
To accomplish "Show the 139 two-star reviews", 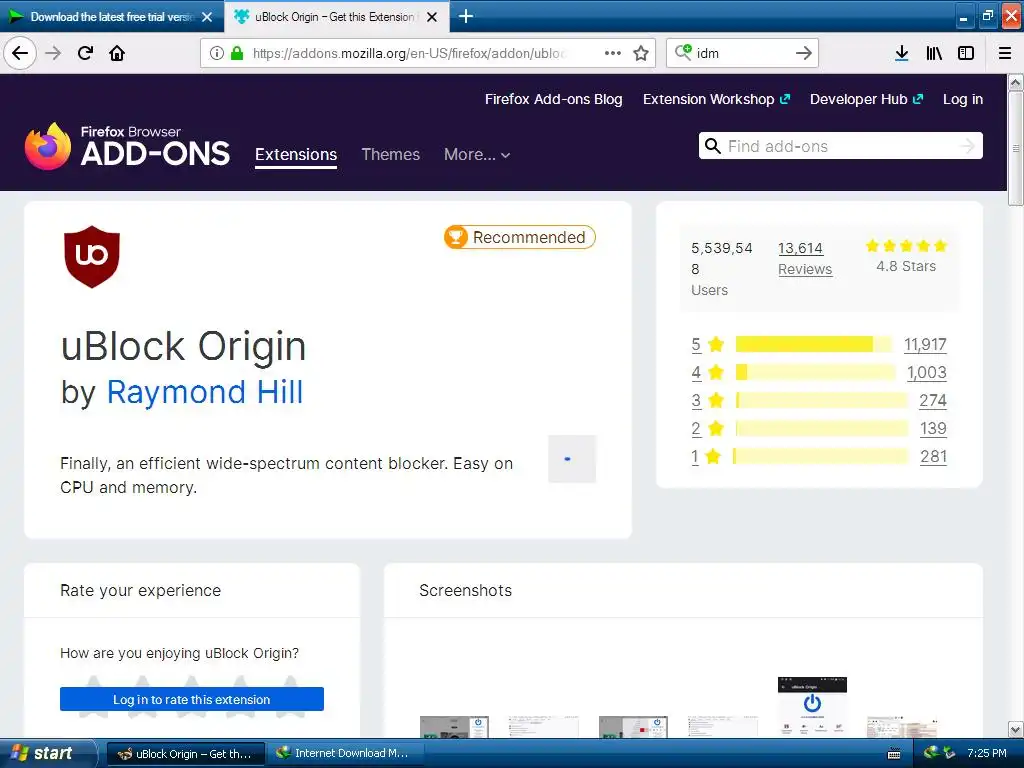I will (933, 428).
